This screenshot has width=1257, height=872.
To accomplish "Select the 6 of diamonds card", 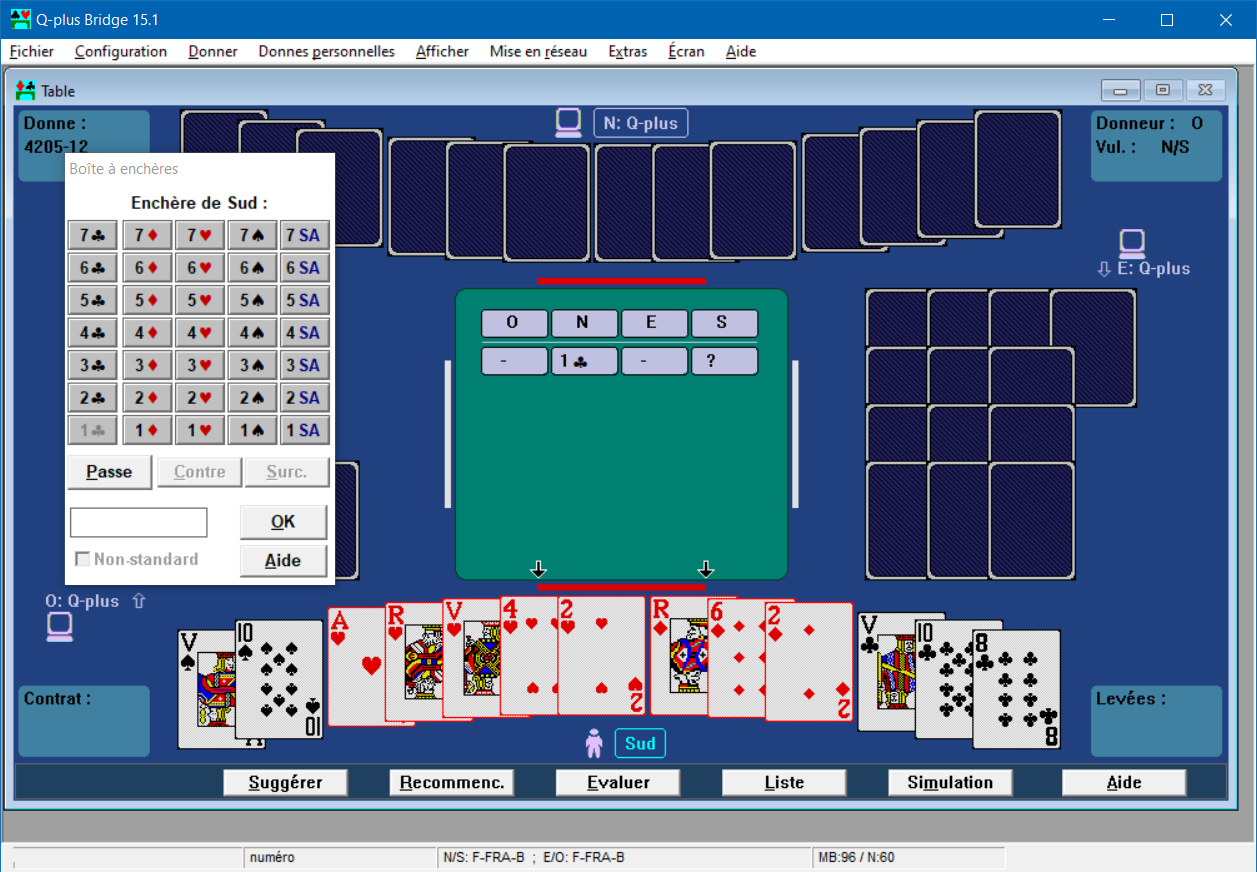I will pyautogui.click(x=736, y=658).
